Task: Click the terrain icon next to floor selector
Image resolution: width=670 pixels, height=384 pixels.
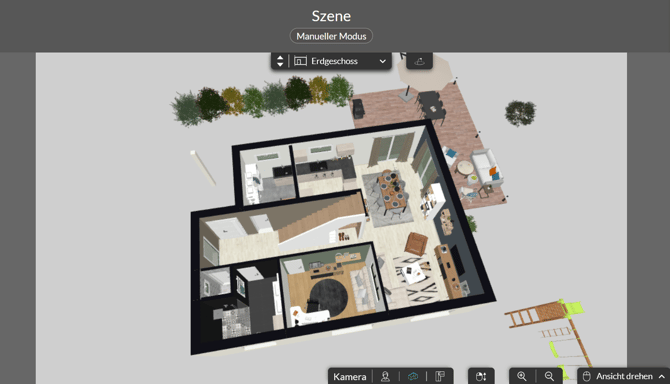Action: click(419, 61)
